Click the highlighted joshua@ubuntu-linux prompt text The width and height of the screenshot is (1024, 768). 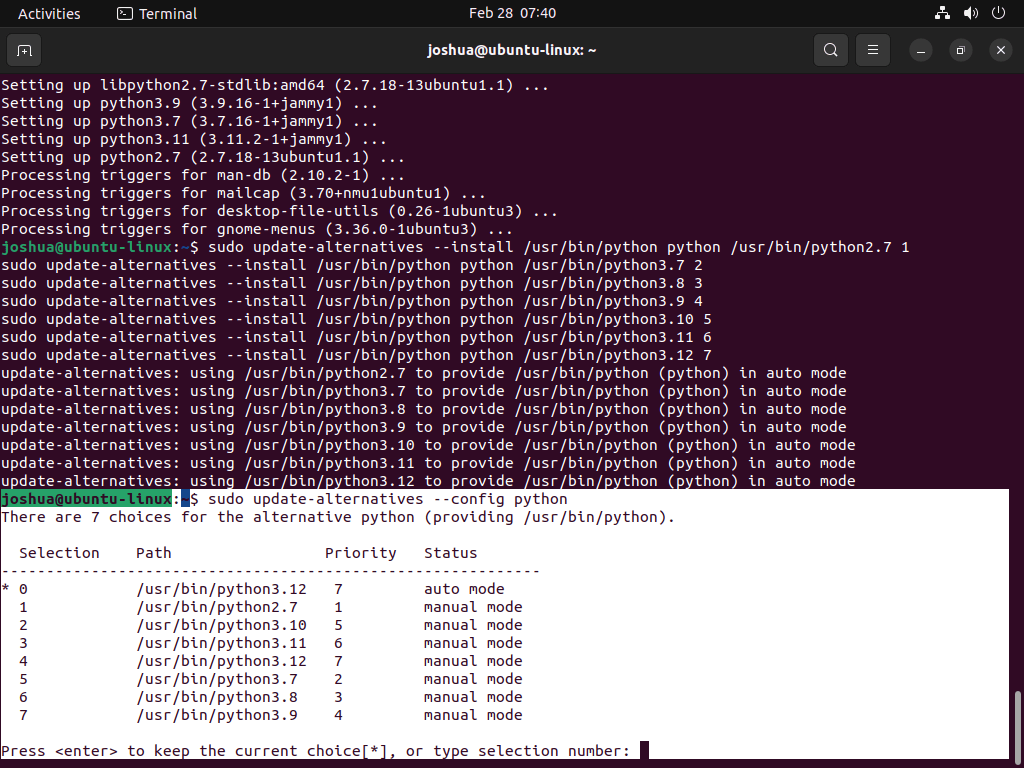[85, 498]
